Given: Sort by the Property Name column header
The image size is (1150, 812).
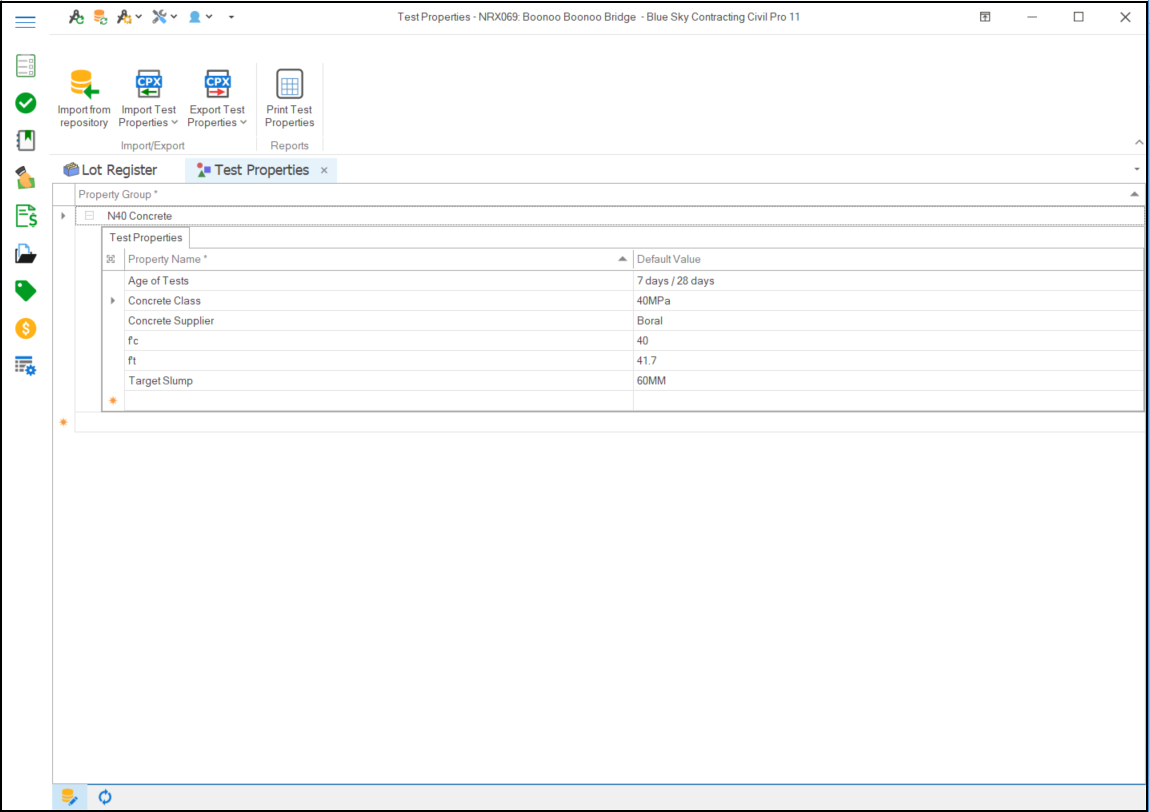Looking at the screenshot, I should 370,259.
